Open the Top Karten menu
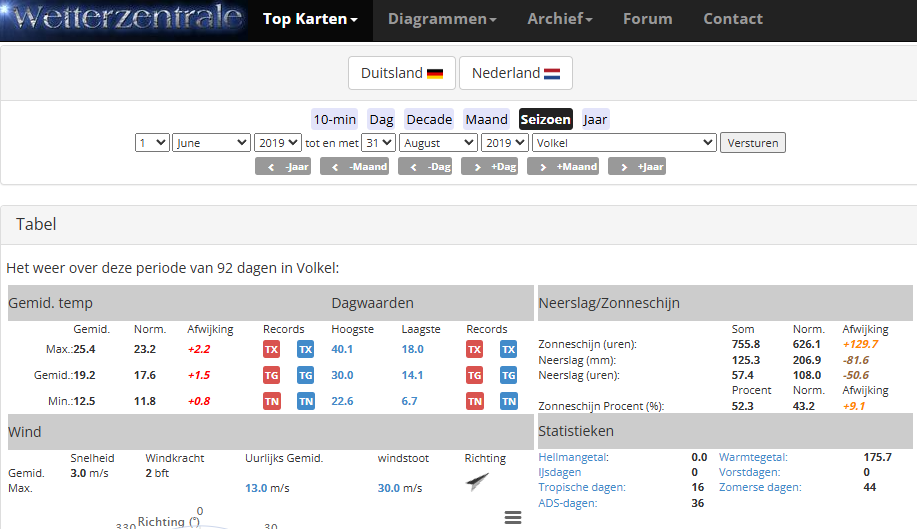Image resolution: width=917 pixels, height=529 pixels. (x=310, y=19)
